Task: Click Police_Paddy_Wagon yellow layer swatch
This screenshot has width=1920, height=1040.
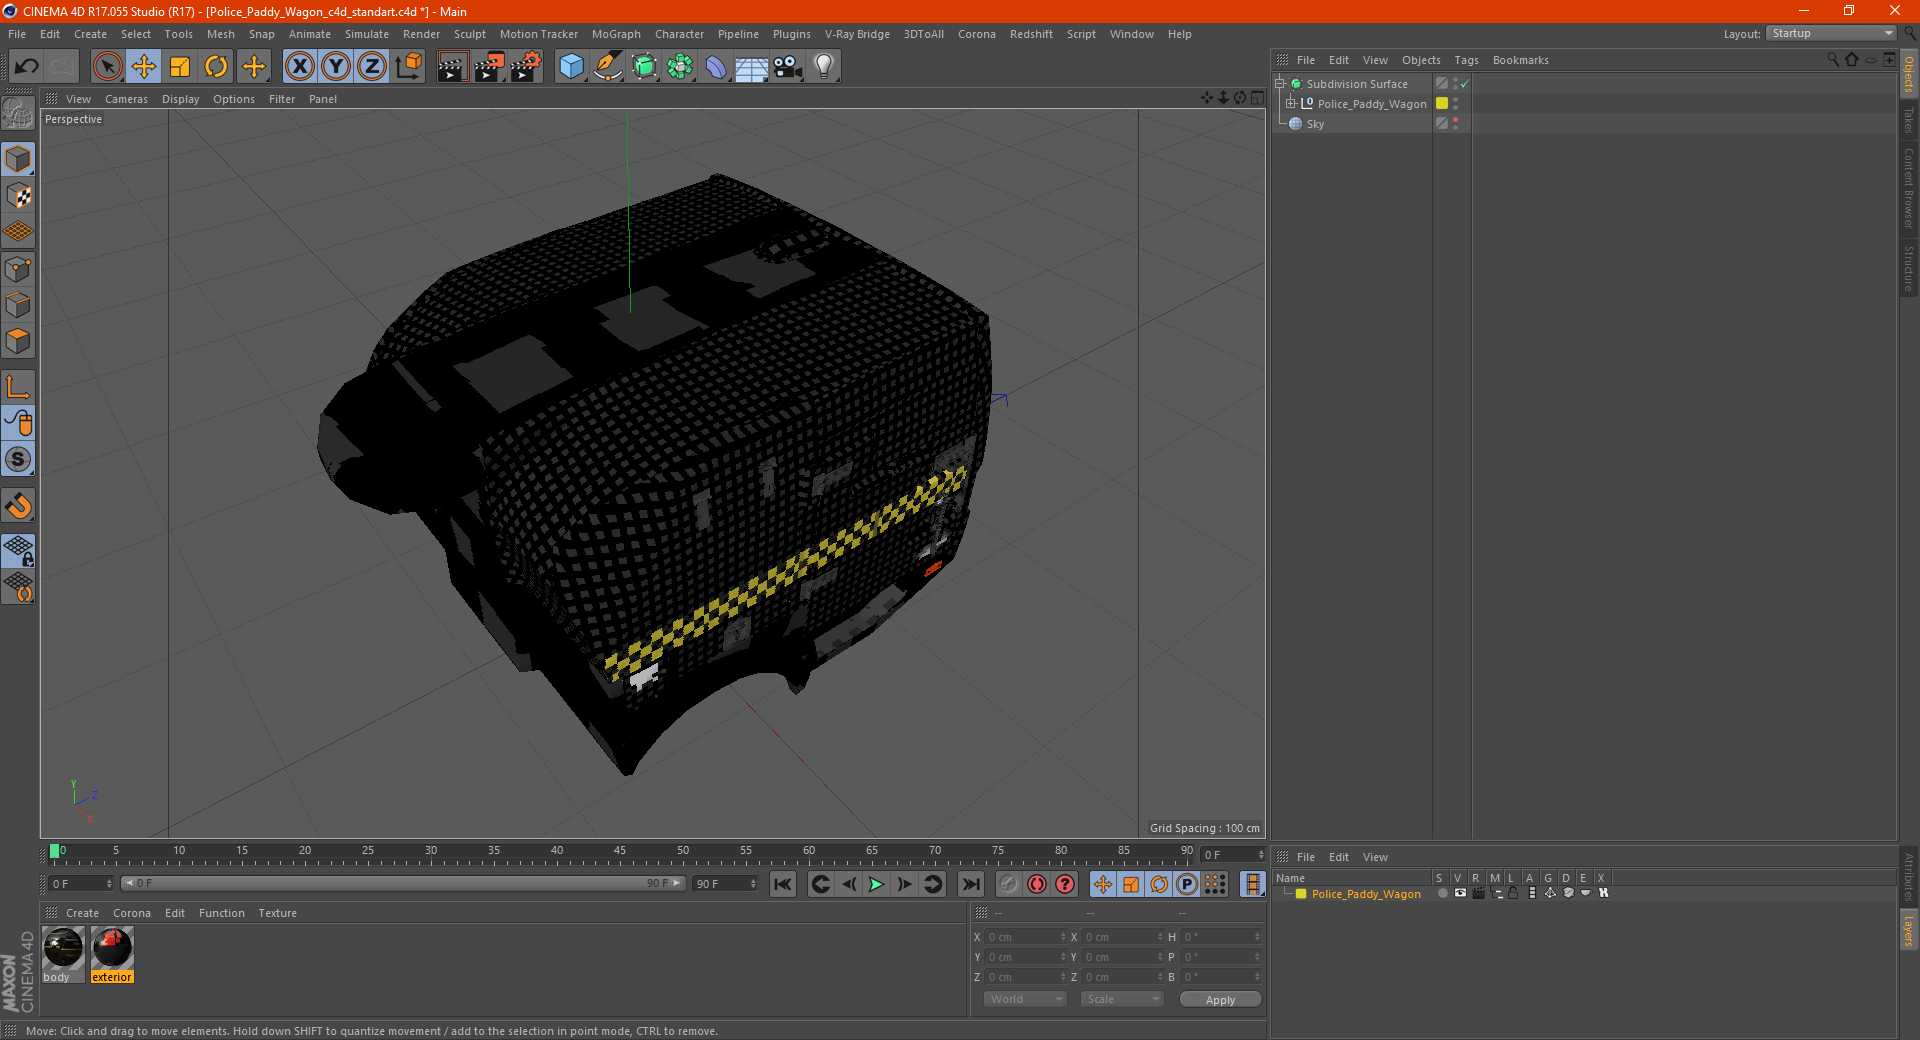Action: tap(1442, 104)
